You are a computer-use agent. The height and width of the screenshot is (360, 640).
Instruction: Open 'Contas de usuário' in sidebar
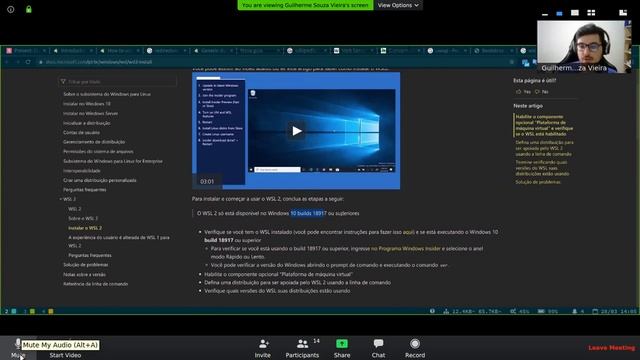(x=81, y=133)
